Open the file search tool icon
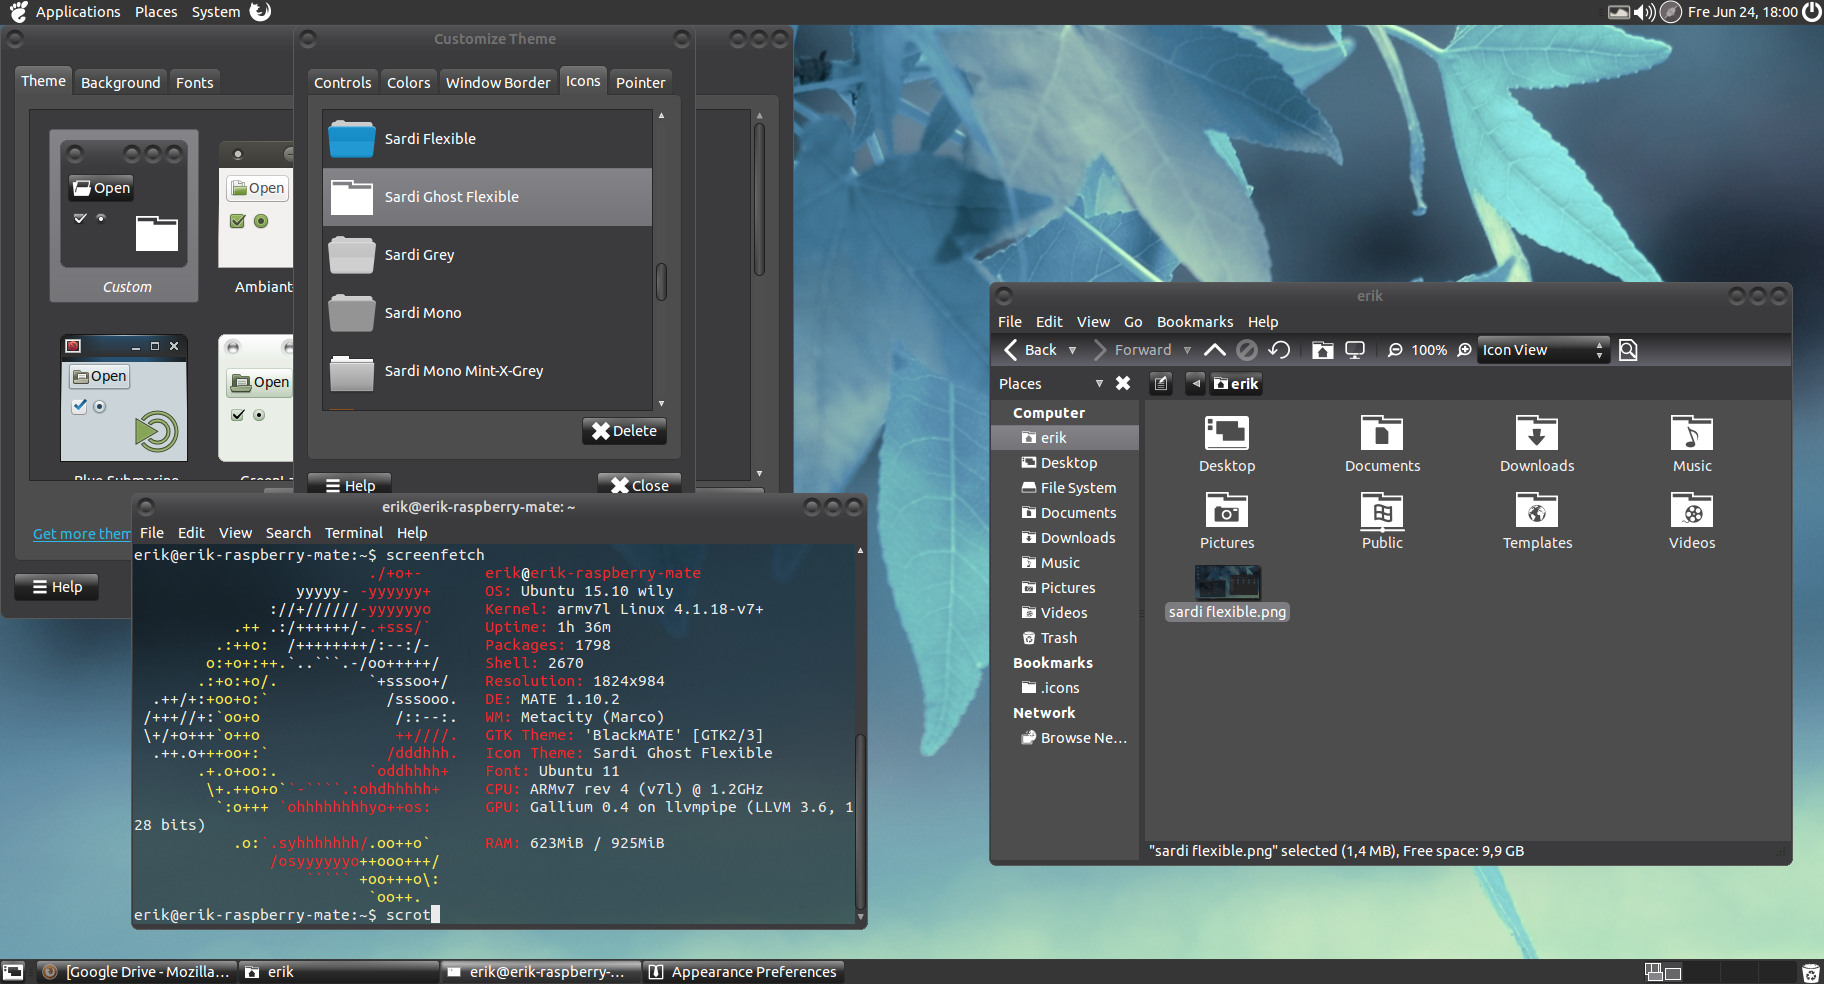This screenshot has width=1824, height=984. click(x=1628, y=350)
